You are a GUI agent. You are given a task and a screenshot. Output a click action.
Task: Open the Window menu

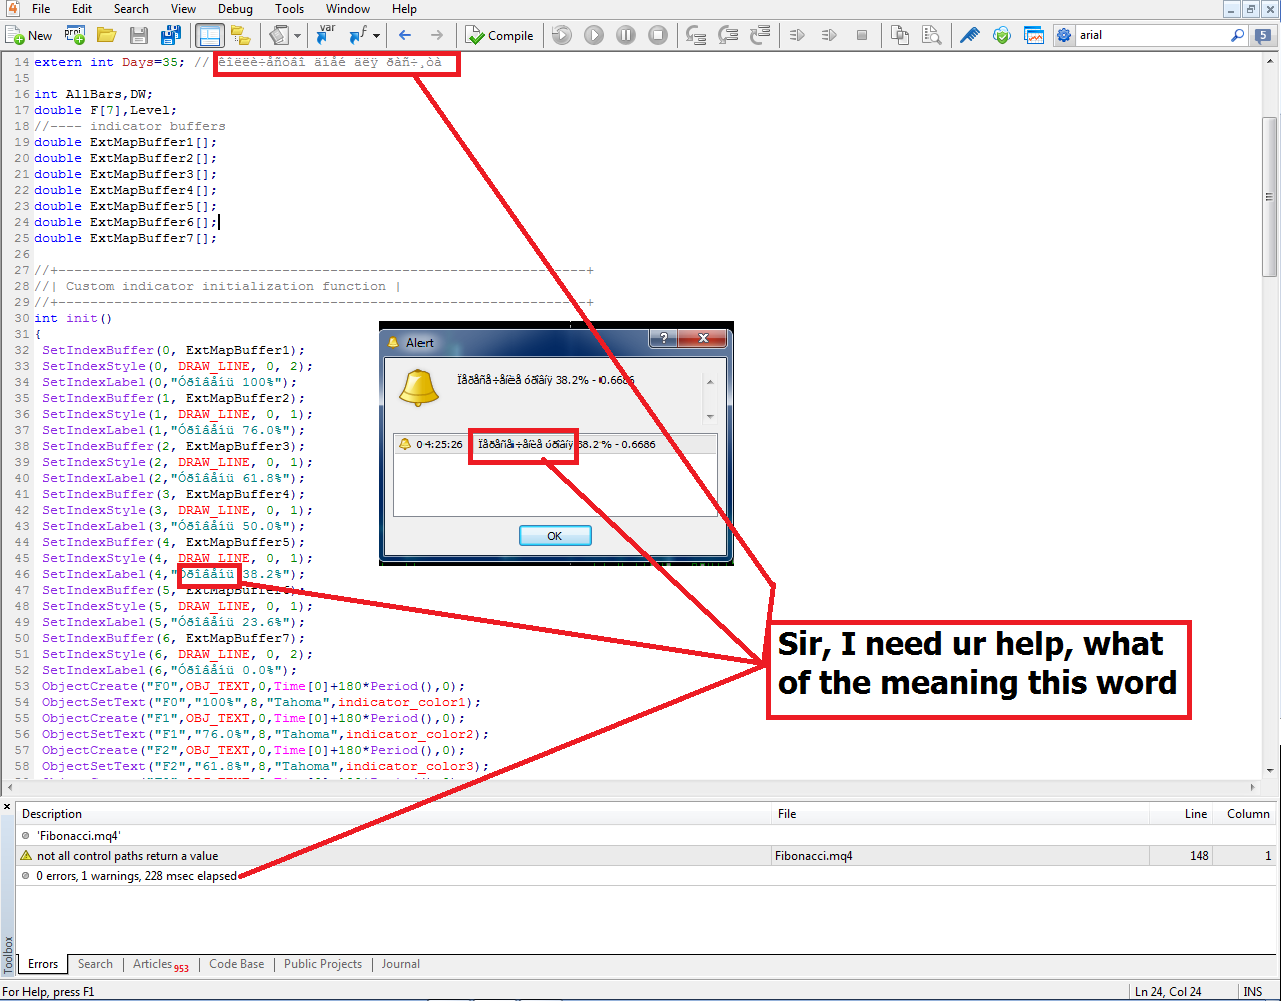pyautogui.click(x=348, y=9)
